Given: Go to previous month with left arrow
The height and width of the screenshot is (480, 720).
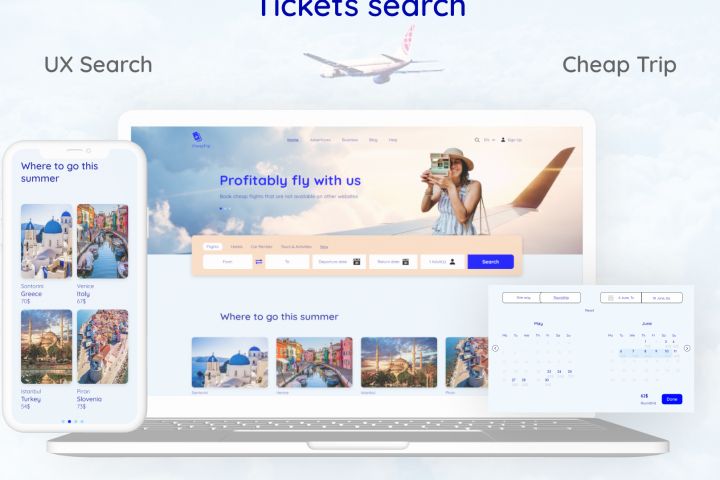Looking at the screenshot, I should click(495, 348).
